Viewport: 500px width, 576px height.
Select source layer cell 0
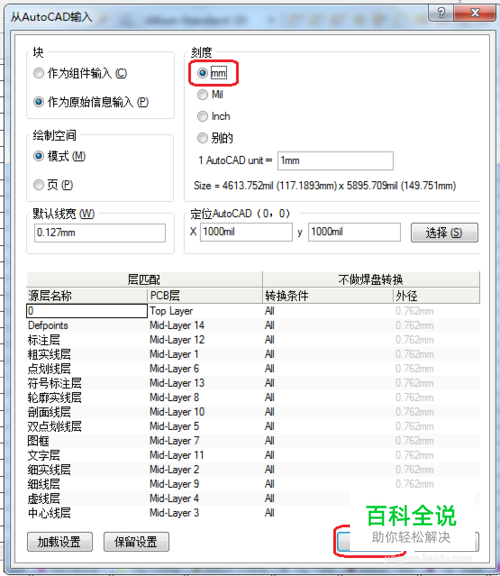coord(87,311)
